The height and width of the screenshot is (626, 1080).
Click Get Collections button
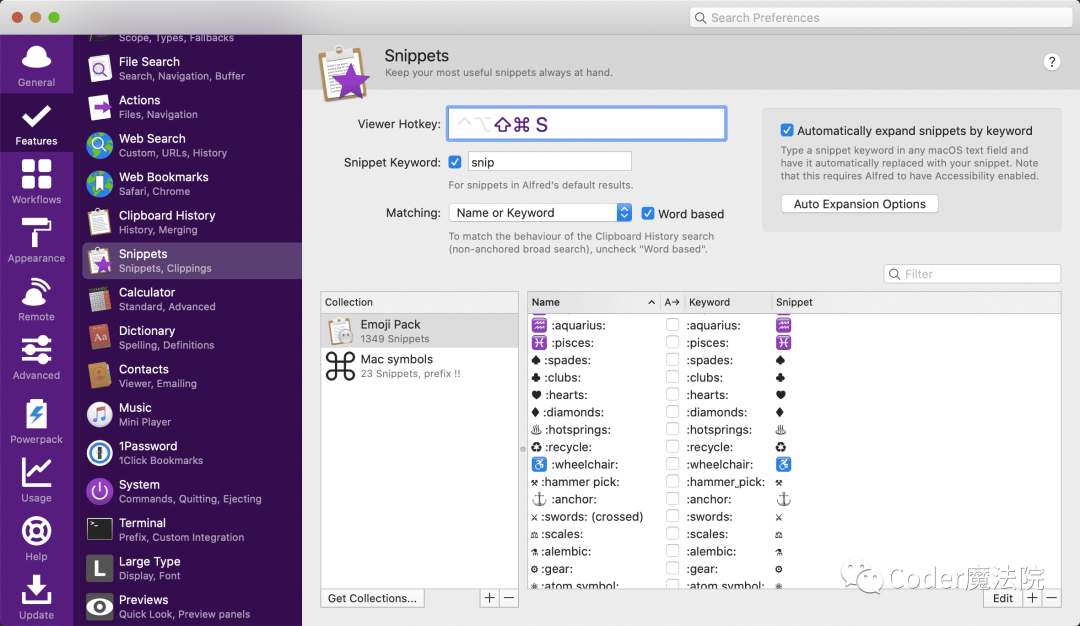coord(373,598)
